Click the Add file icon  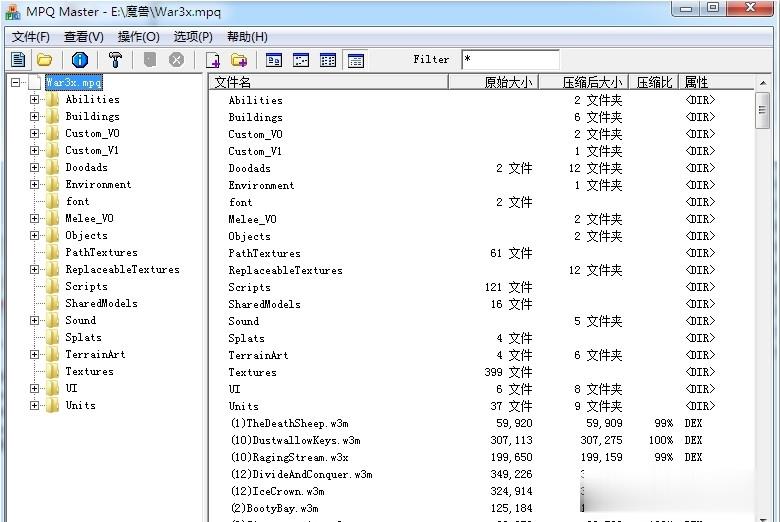tap(213, 60)
